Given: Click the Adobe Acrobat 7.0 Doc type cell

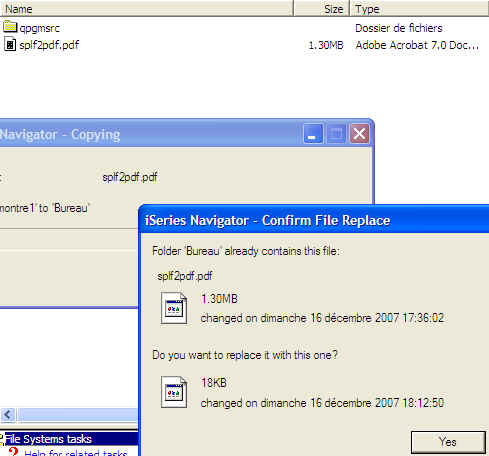Looking at the screenshot, I should pos(417,45).
